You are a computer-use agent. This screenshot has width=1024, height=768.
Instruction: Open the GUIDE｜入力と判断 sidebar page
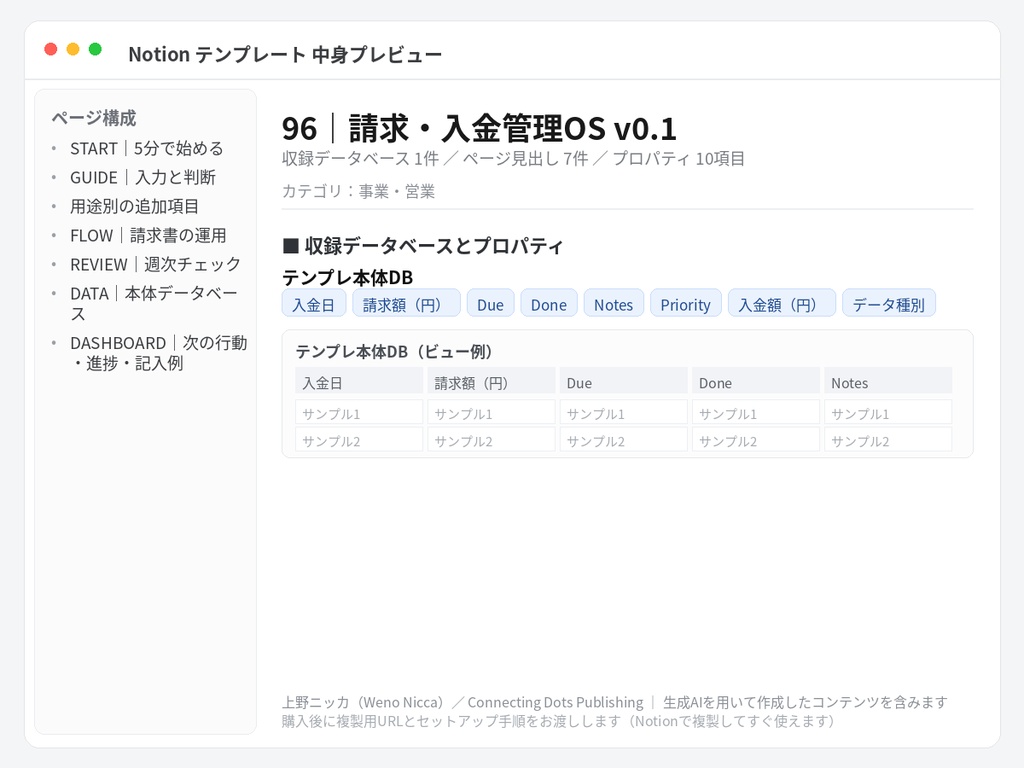point(143,178)
